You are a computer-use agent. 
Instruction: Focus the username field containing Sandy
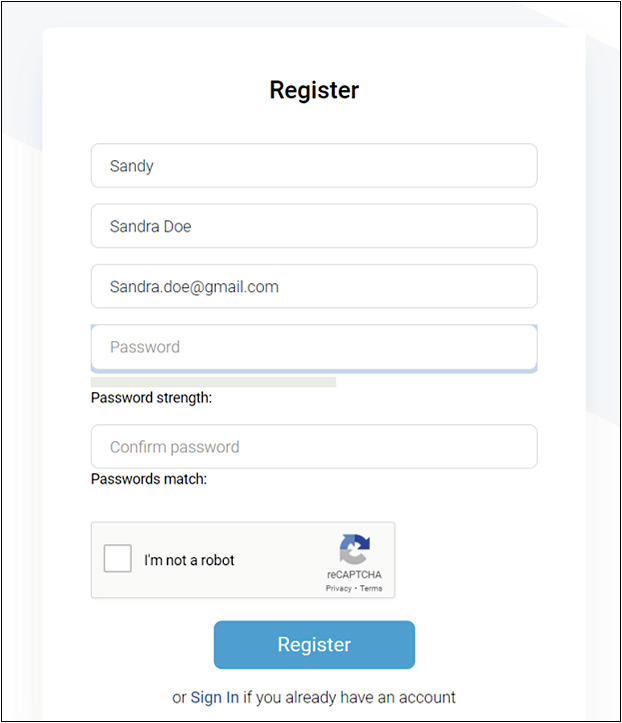point(314,166)
